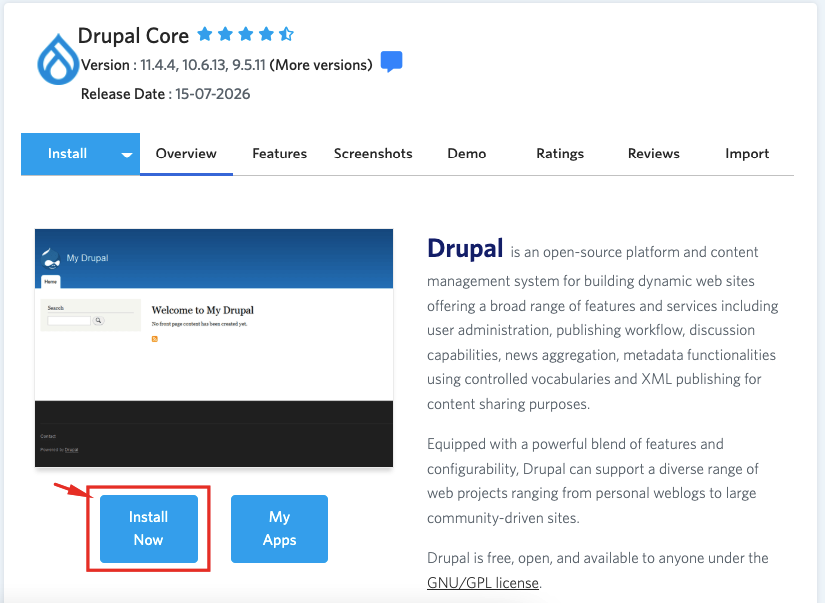Click the Install Now button

[149, 529]
